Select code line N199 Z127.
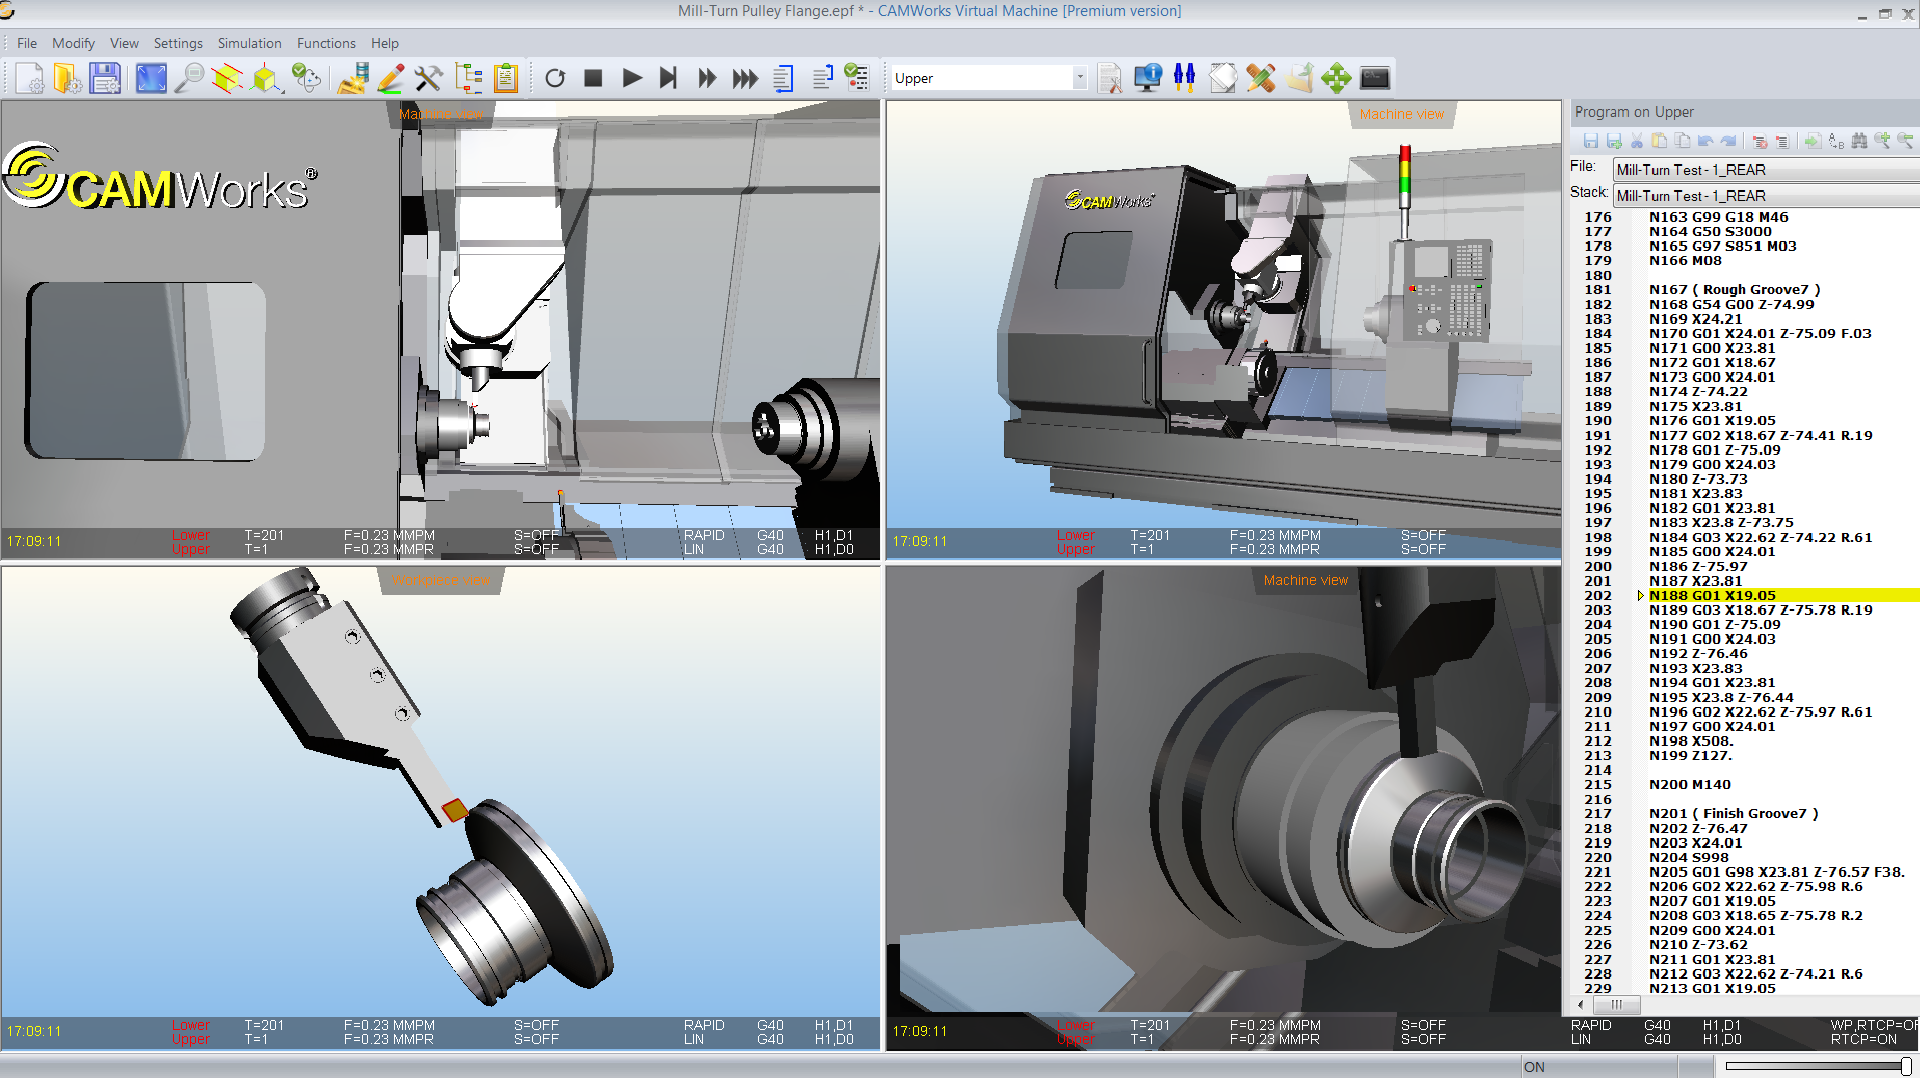 [x=1689, y=756]
